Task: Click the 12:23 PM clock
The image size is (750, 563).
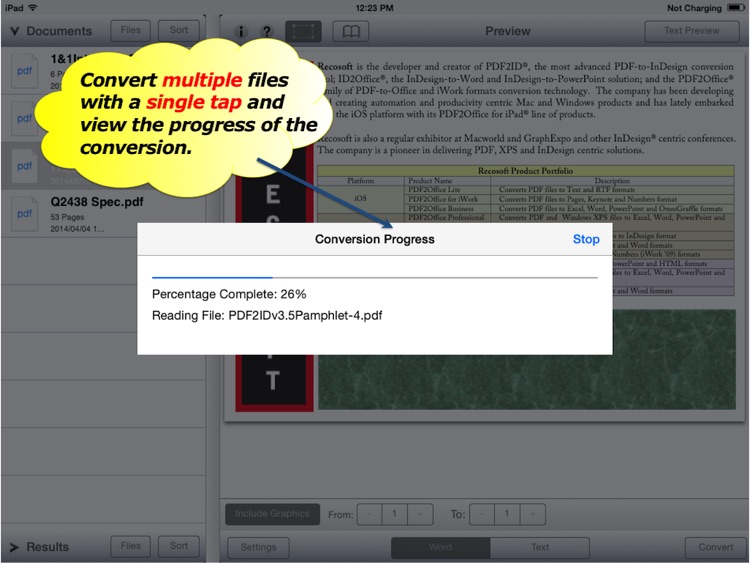Action: (x=375, y=8)
